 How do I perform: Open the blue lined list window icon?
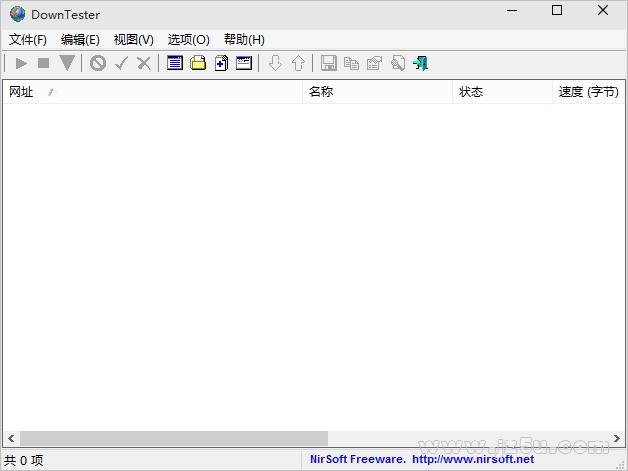pos(175,63)
